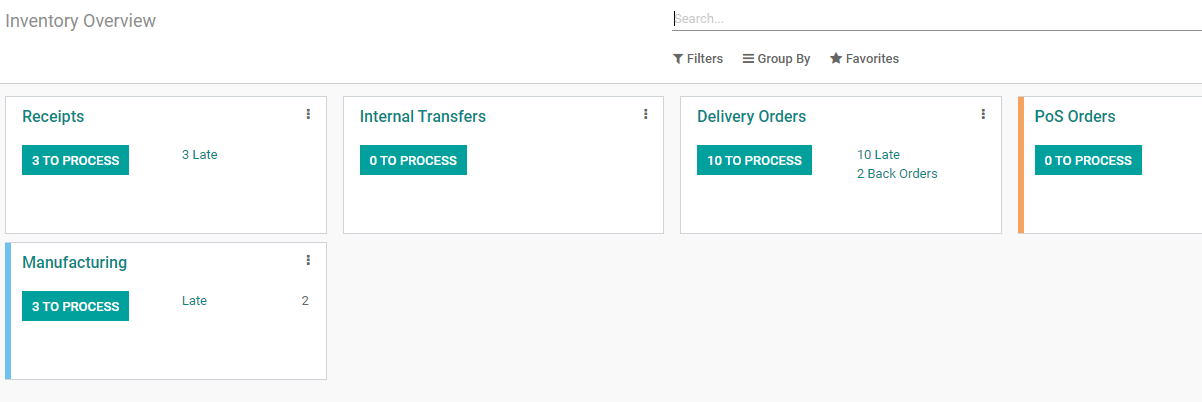This screenshot has height=402, width=1202.
Task: Click the PoS Orders 0 TO PROCESS button
Action: pos(1088,160)
